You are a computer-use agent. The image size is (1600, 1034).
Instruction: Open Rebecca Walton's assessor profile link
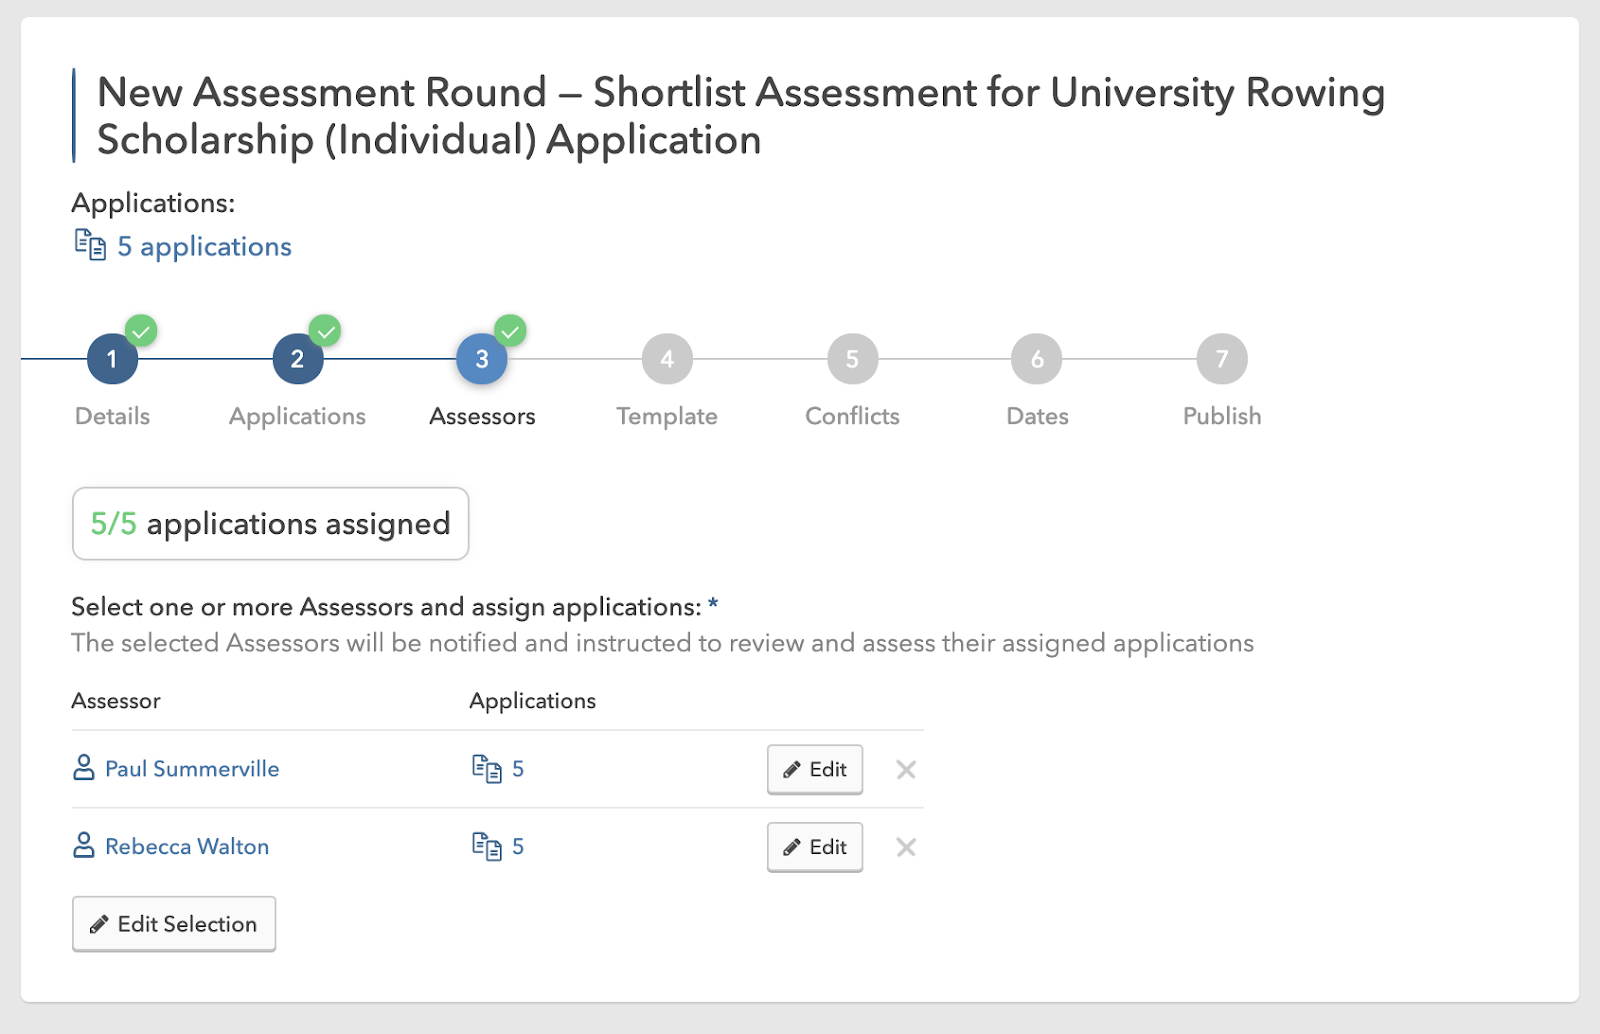[x=187, y=847]
